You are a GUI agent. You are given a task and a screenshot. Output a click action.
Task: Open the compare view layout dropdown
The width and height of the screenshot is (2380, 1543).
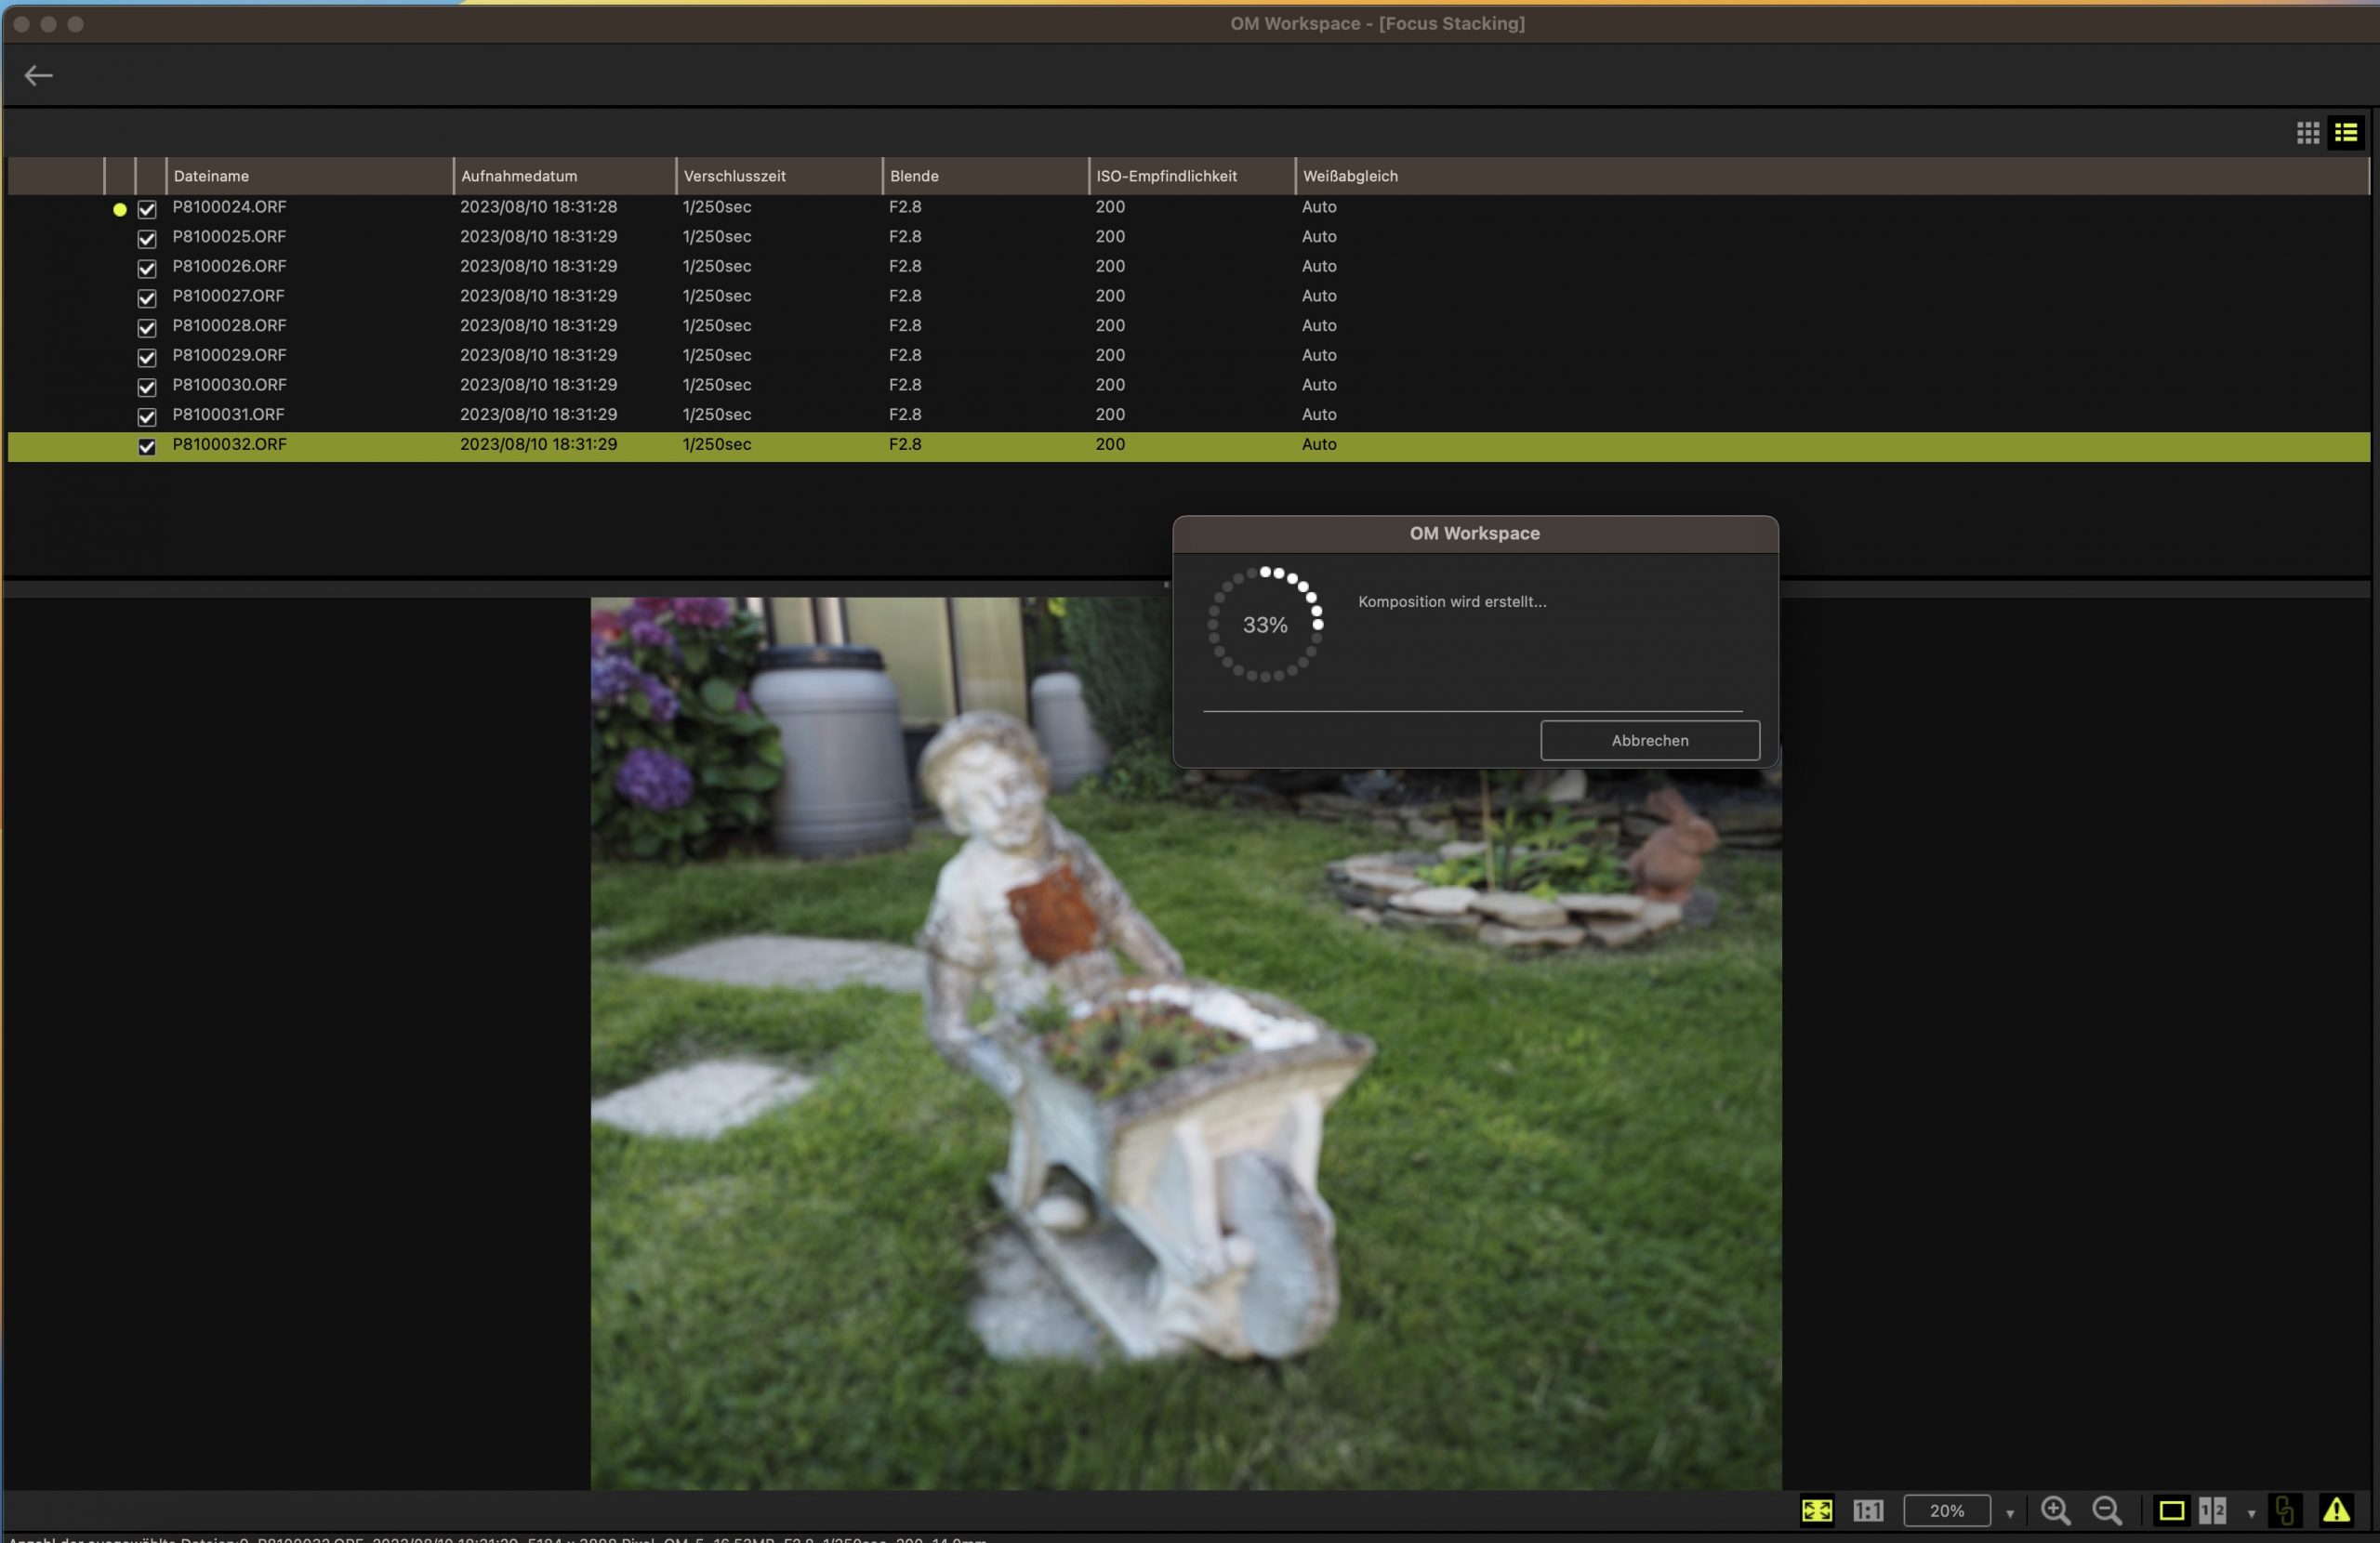click(x=2250, y=1511)
